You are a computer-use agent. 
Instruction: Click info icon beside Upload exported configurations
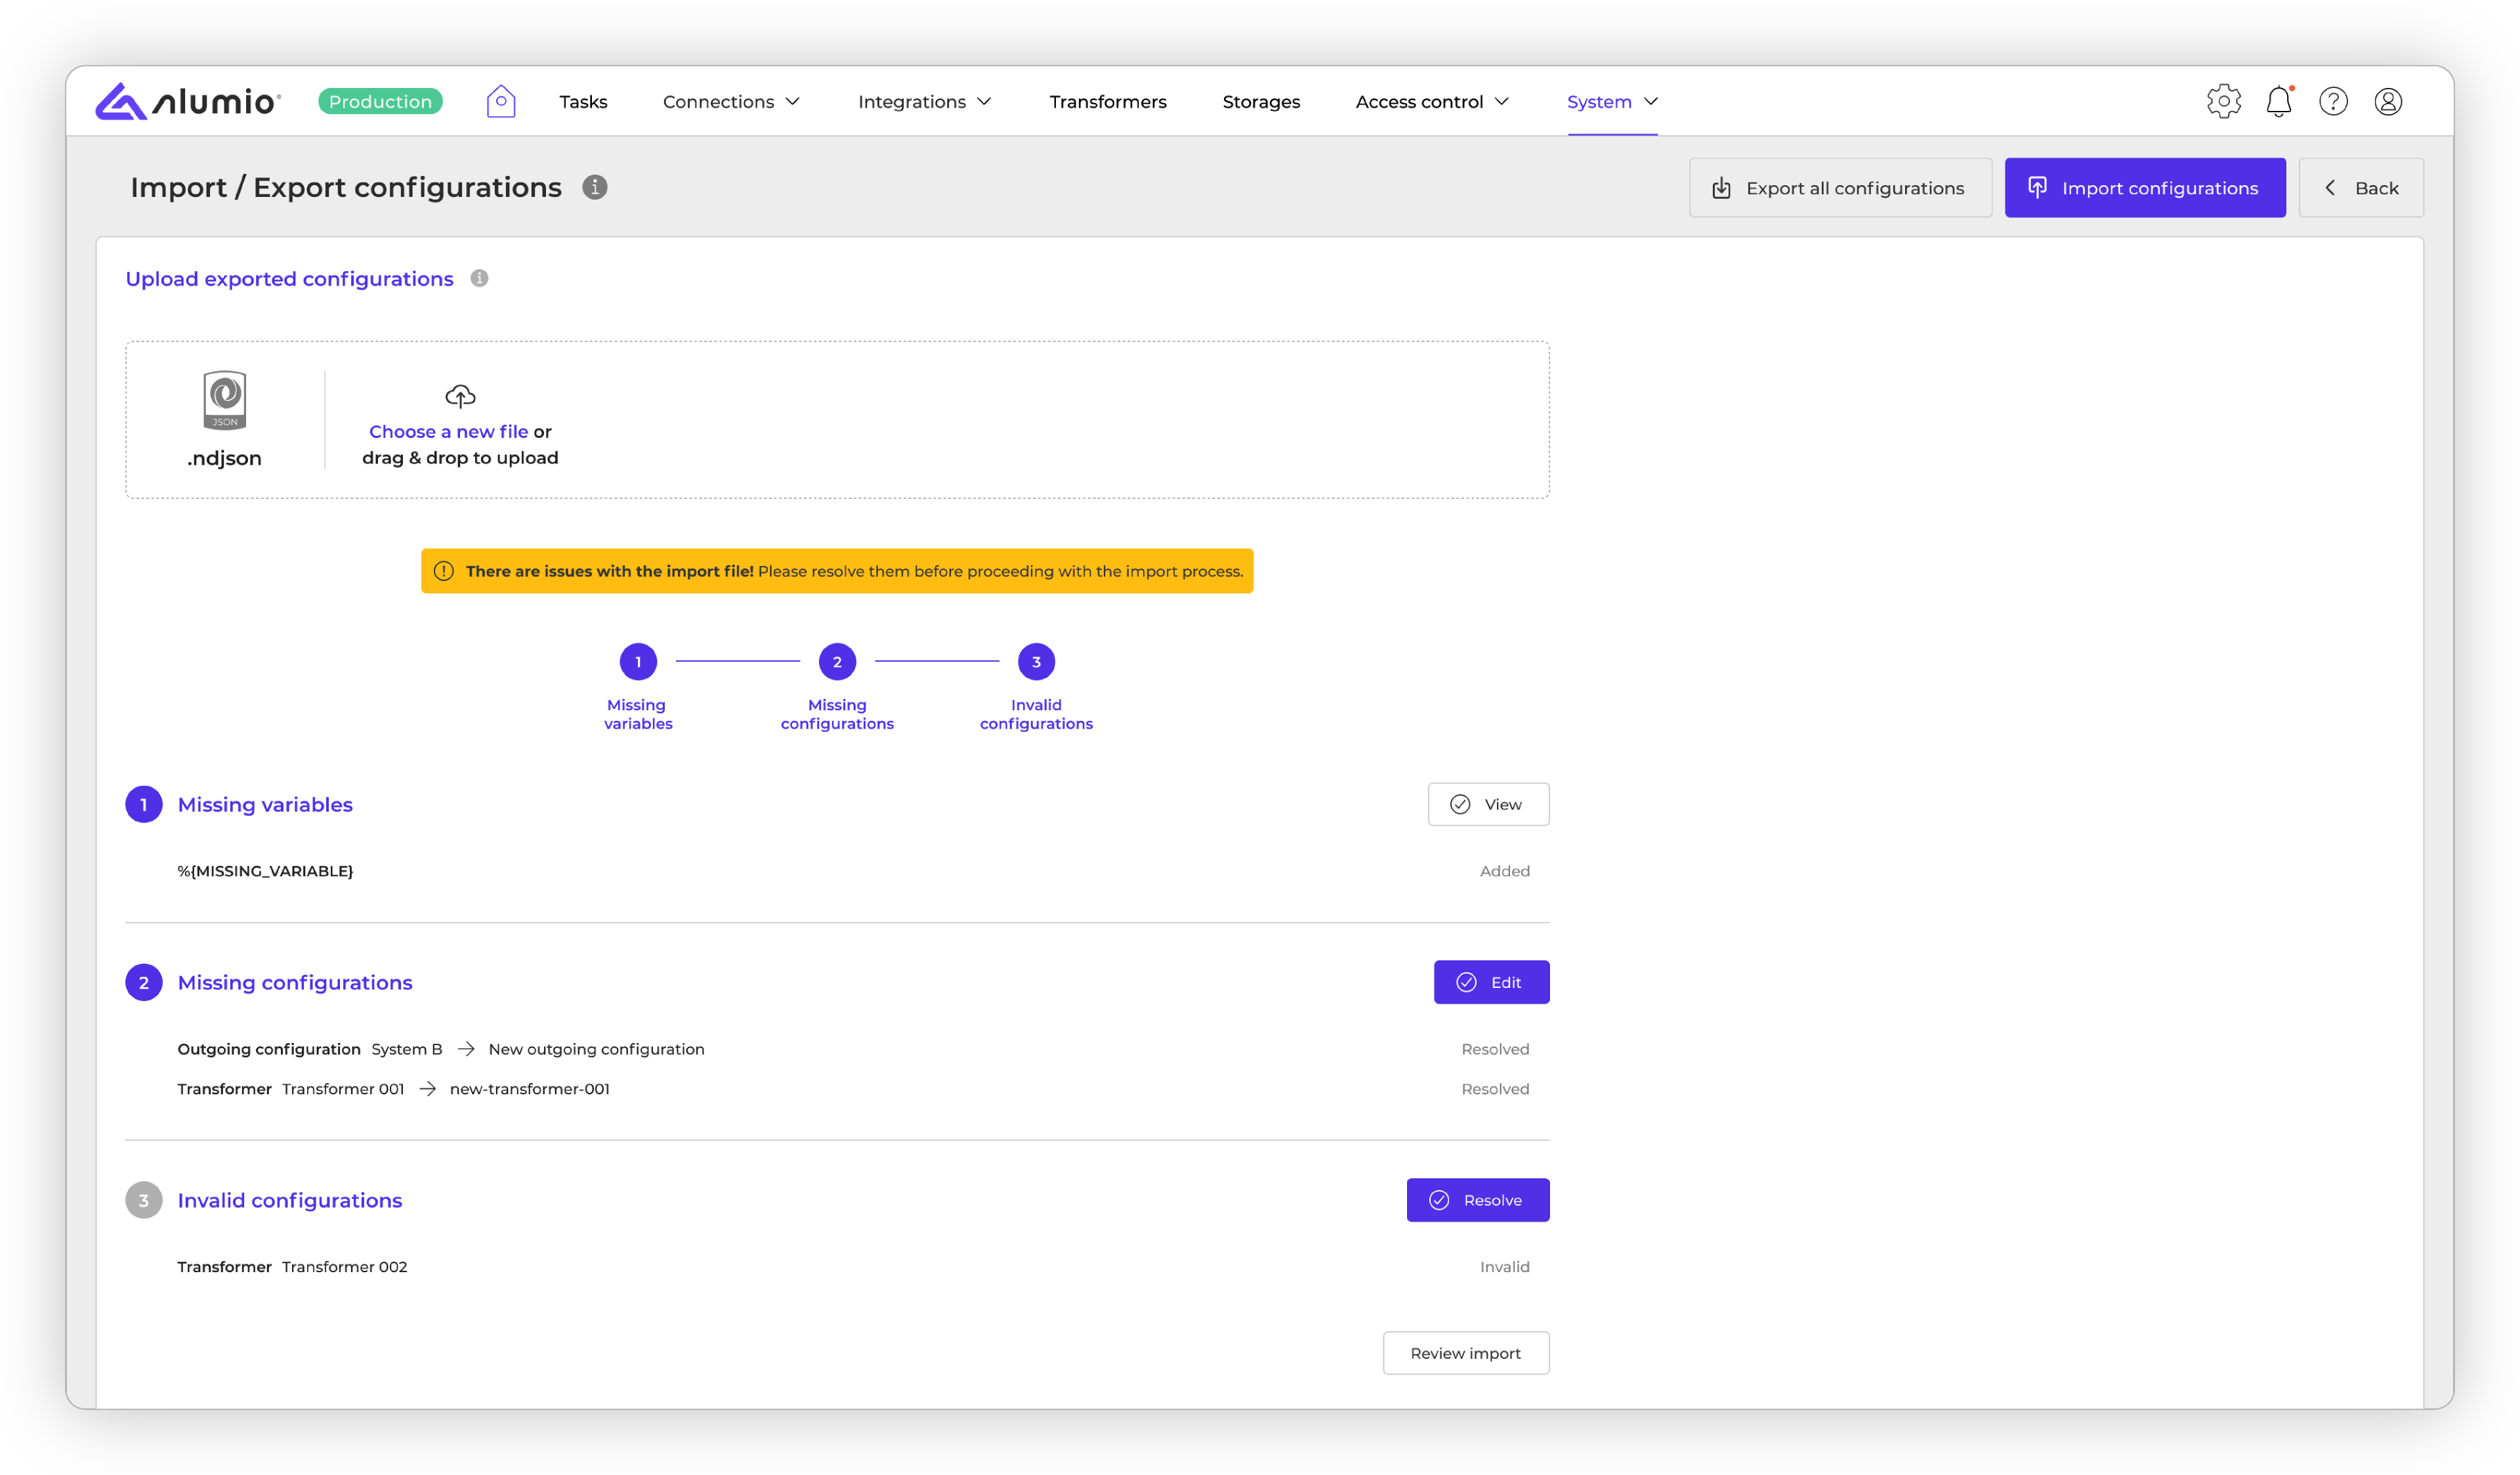479,278
